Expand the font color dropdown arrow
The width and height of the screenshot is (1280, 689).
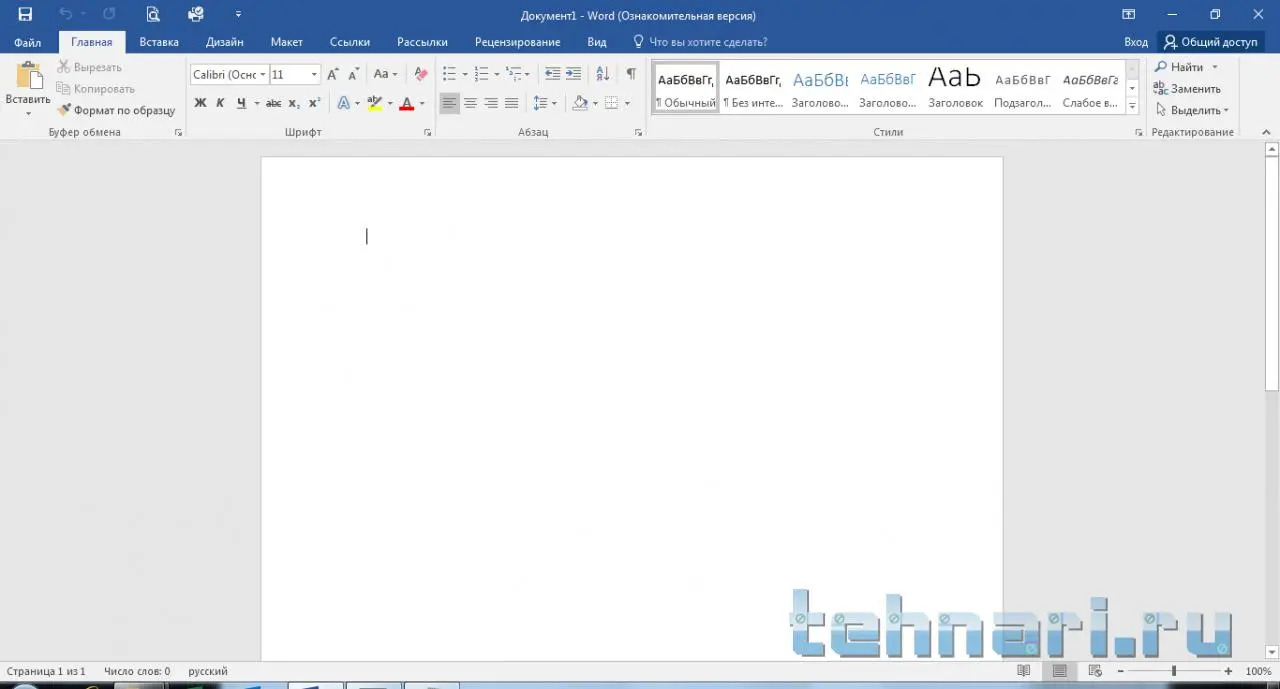[x=422, y=103]
